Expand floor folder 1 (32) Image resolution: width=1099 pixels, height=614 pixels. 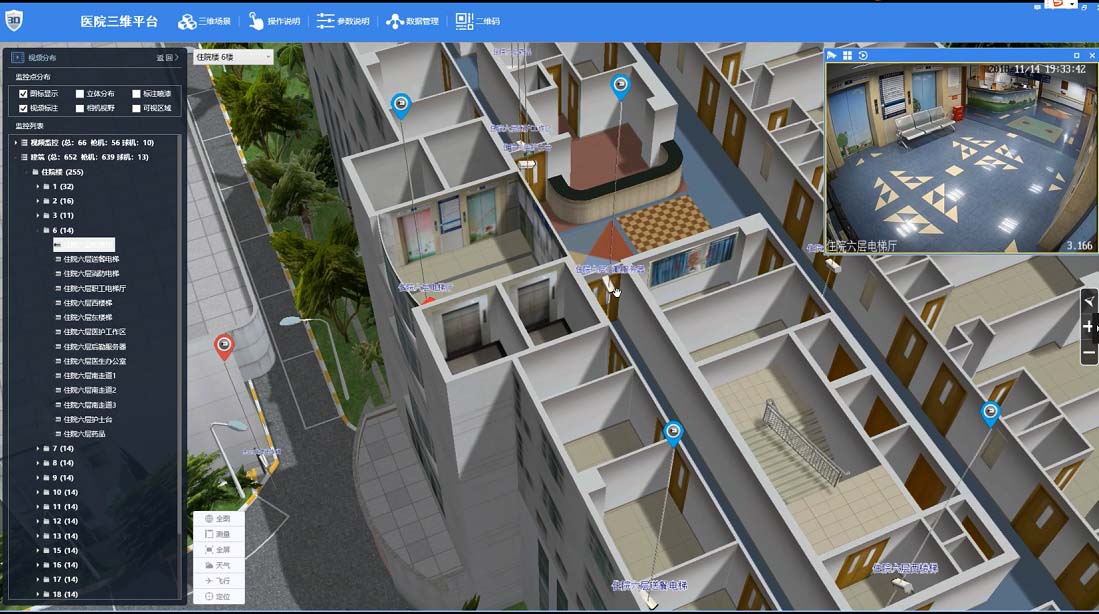pyautogui.click(x=38, y=186)
